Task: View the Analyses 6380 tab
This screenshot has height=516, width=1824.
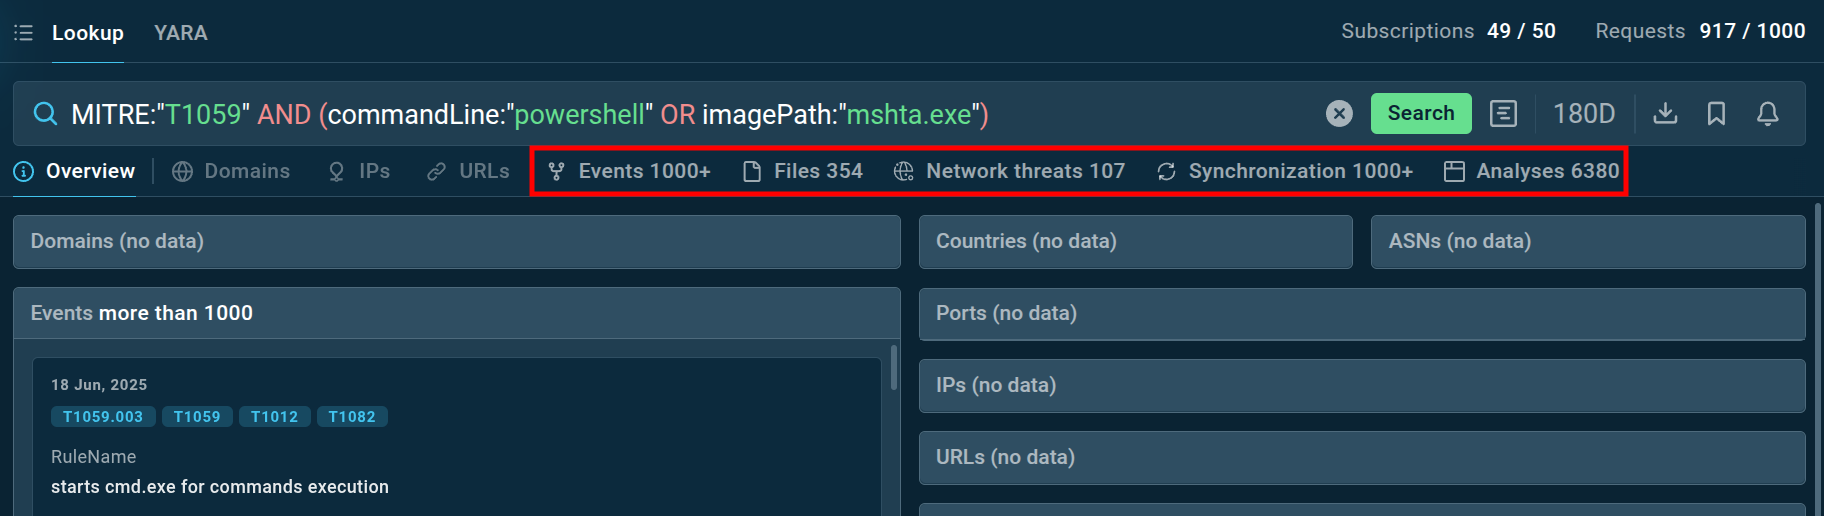Action: (x=1532, y=171)
